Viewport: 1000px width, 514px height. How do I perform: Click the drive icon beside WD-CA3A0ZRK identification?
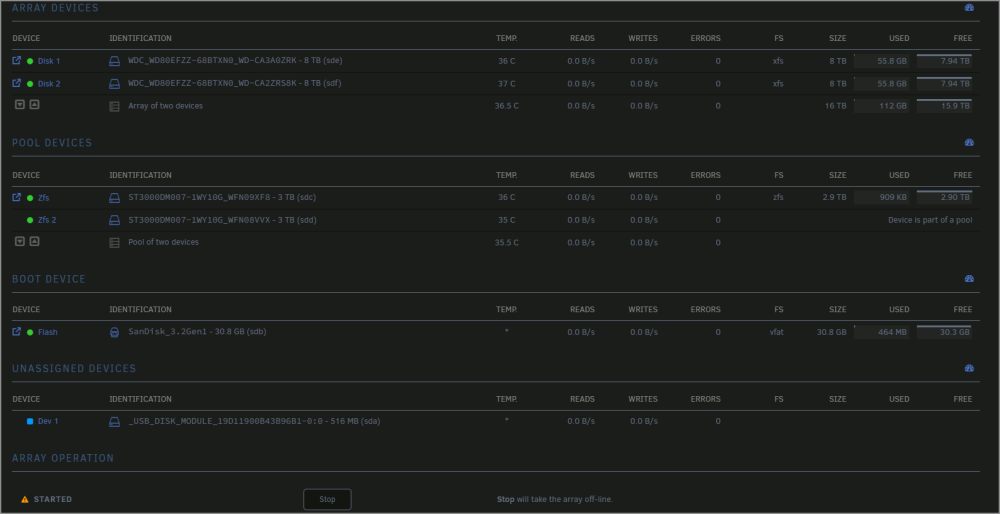114,61
